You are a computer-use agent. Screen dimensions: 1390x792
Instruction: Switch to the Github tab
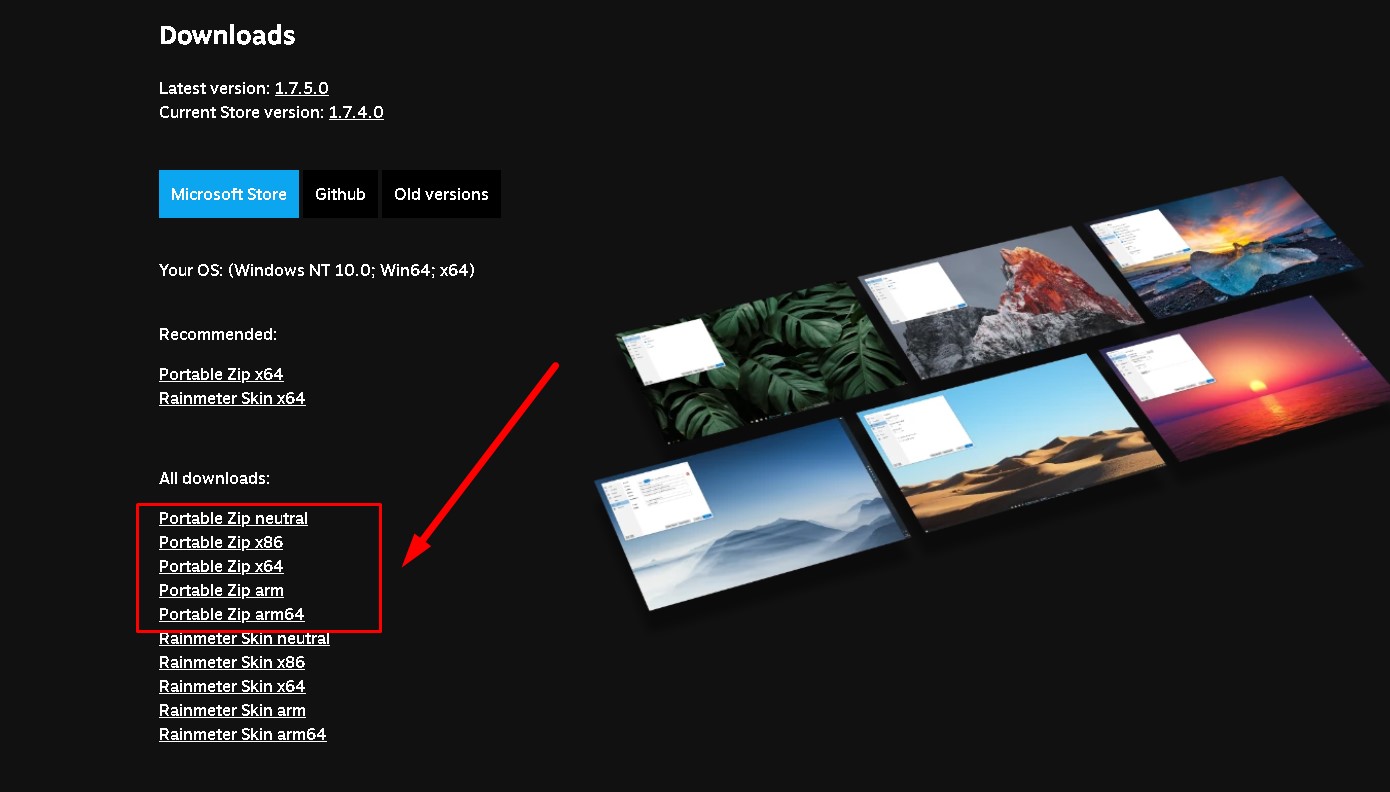(340, 194)
